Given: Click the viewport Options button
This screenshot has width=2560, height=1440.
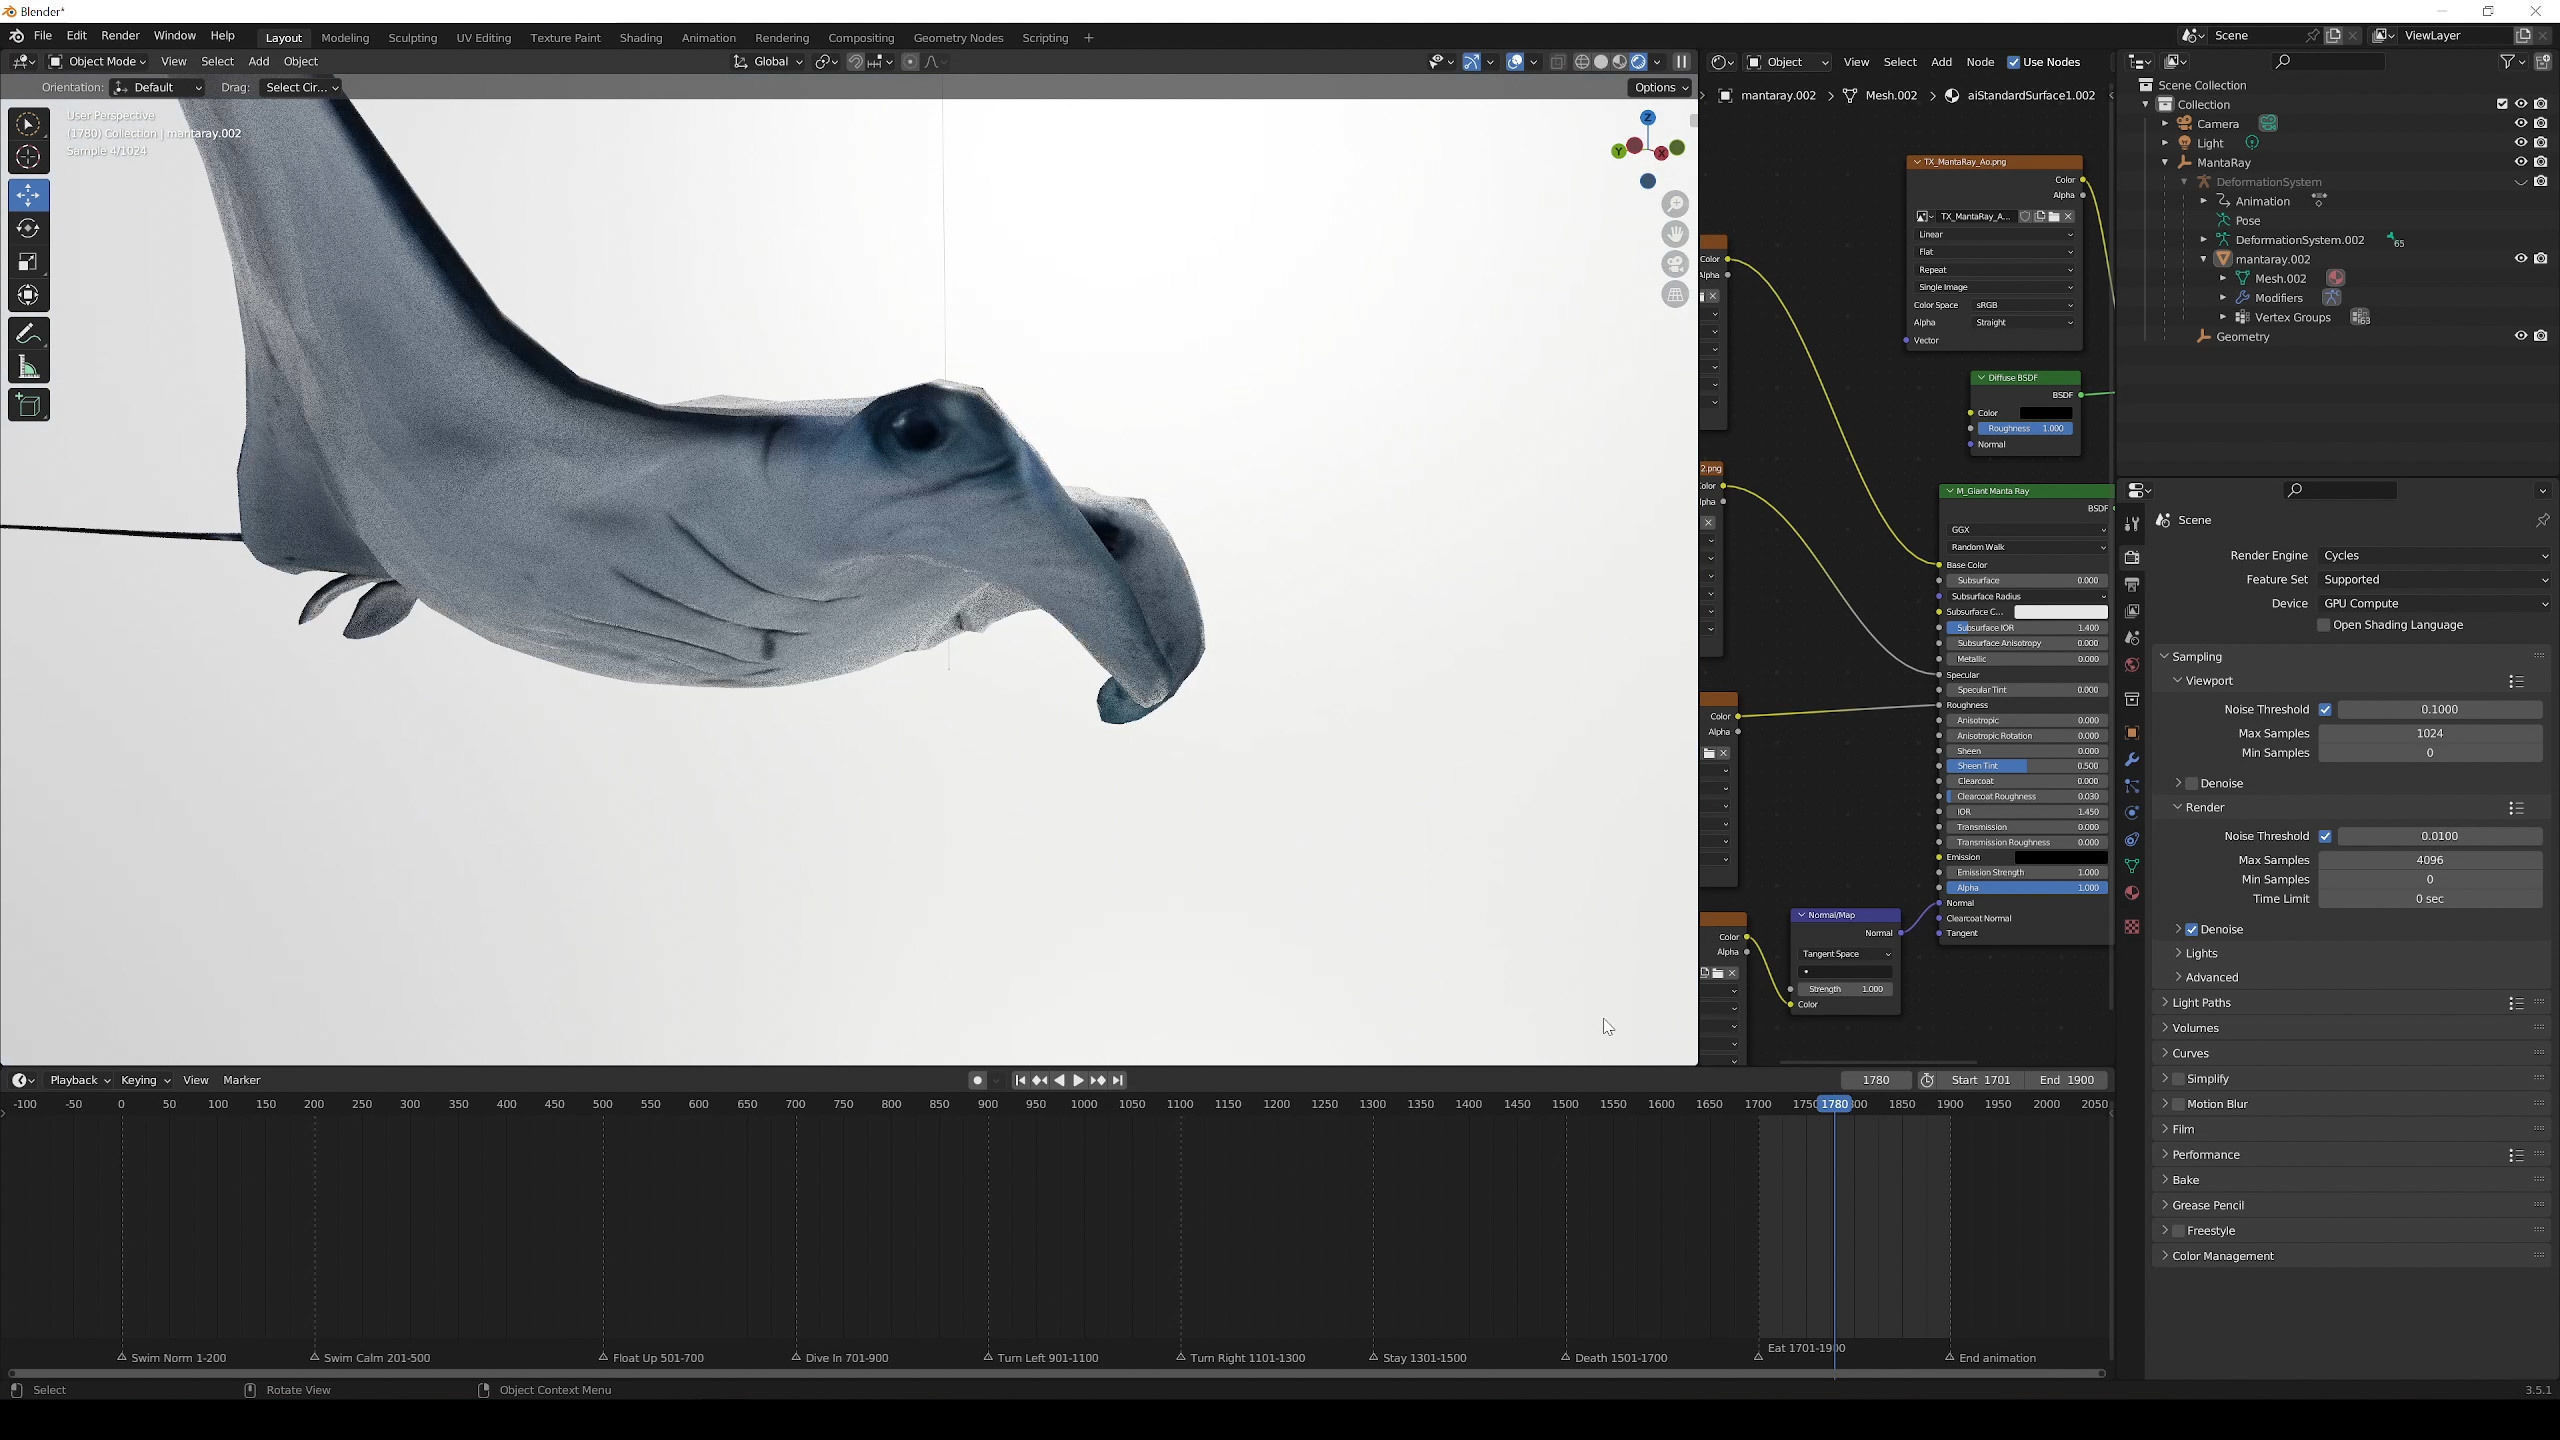Looking at the screenshot, I should pos(1660,88).
